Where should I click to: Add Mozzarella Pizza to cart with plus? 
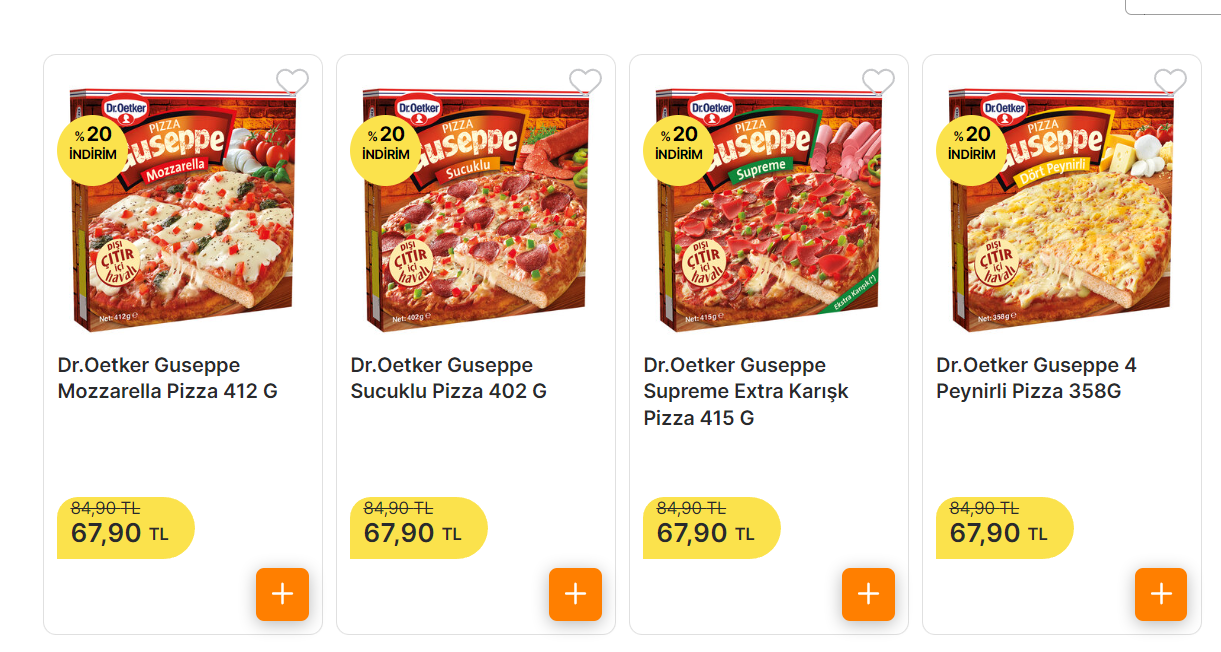click(x=282, y=594)
